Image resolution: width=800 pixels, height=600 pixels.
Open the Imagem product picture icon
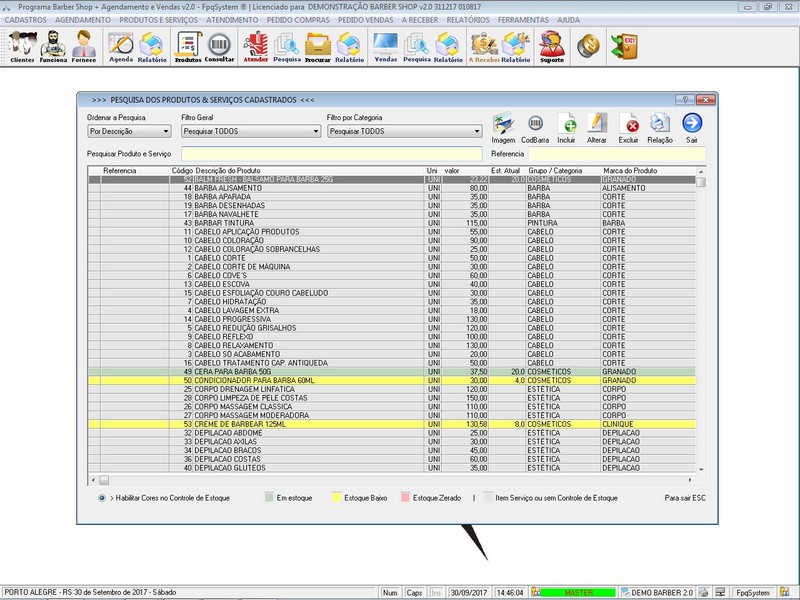pos(504,124)
